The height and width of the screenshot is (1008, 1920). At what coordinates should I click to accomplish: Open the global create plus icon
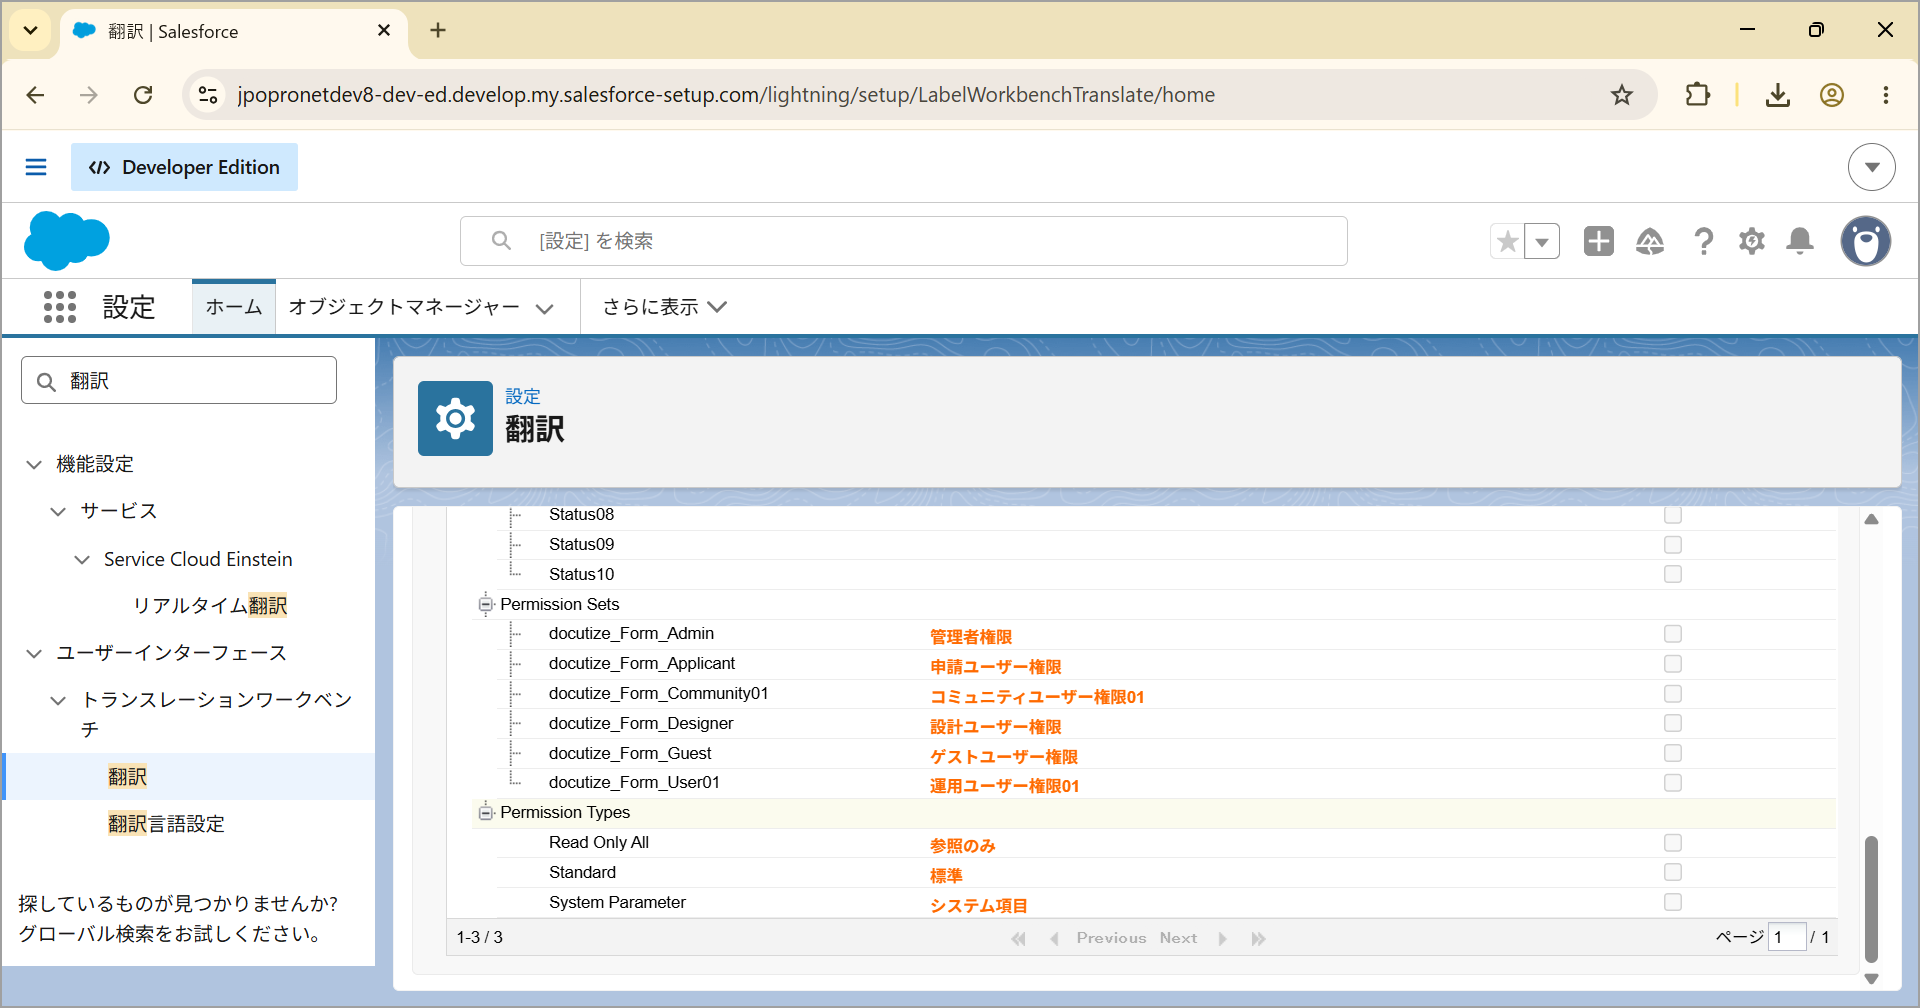pos(1599,241)
